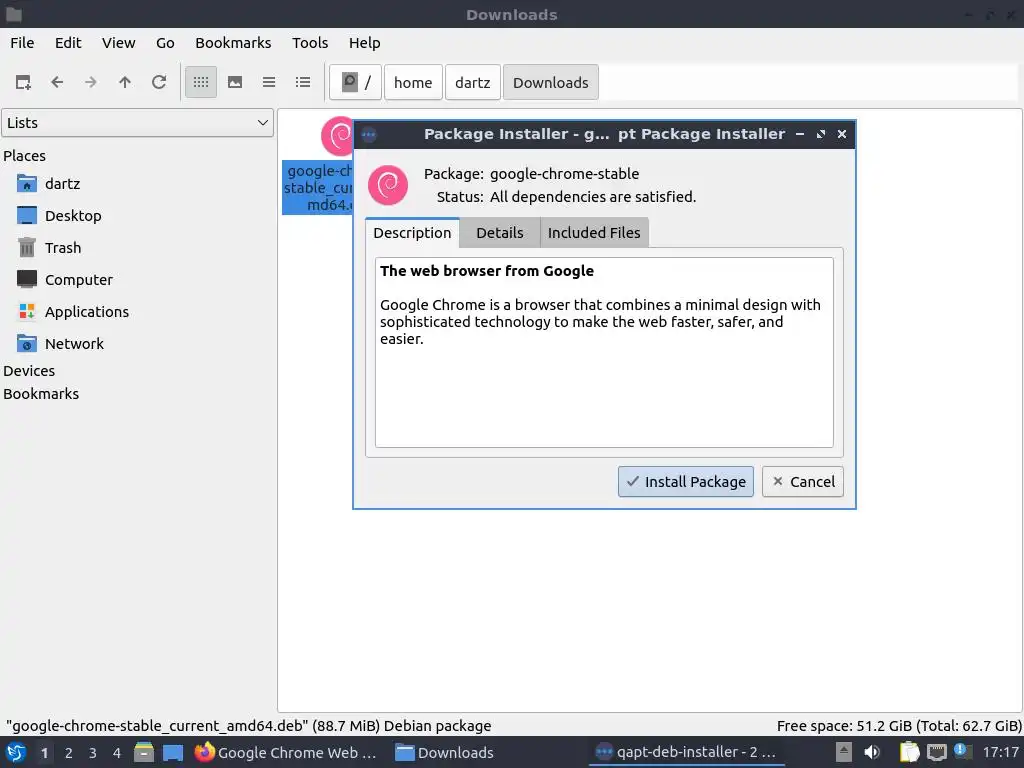Image resolution: width=1024 pixels, height=768 pixels.
Task: Click the Bookmarks section header in sidebar
Action: [41, 394]
